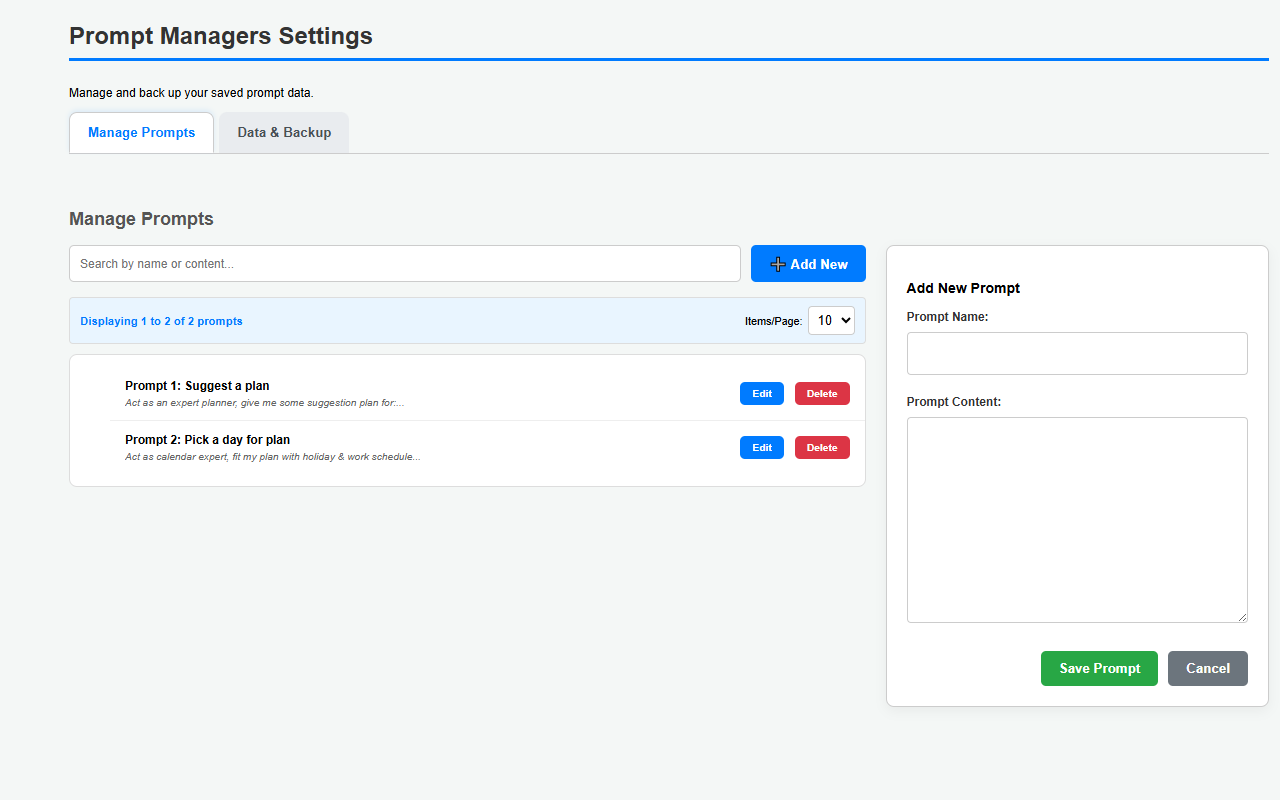Click the 'Displaying 1 to 2 of 2 prompts' label
The width and height of the screenshot is (1280, 800).
click(x=161, y=321)
